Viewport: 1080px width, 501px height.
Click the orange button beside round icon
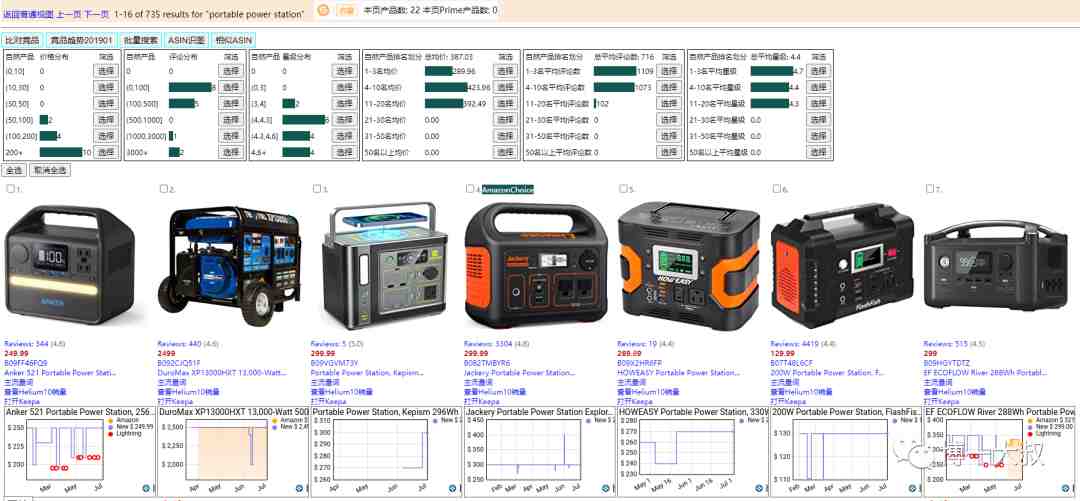tap(347, 10)
